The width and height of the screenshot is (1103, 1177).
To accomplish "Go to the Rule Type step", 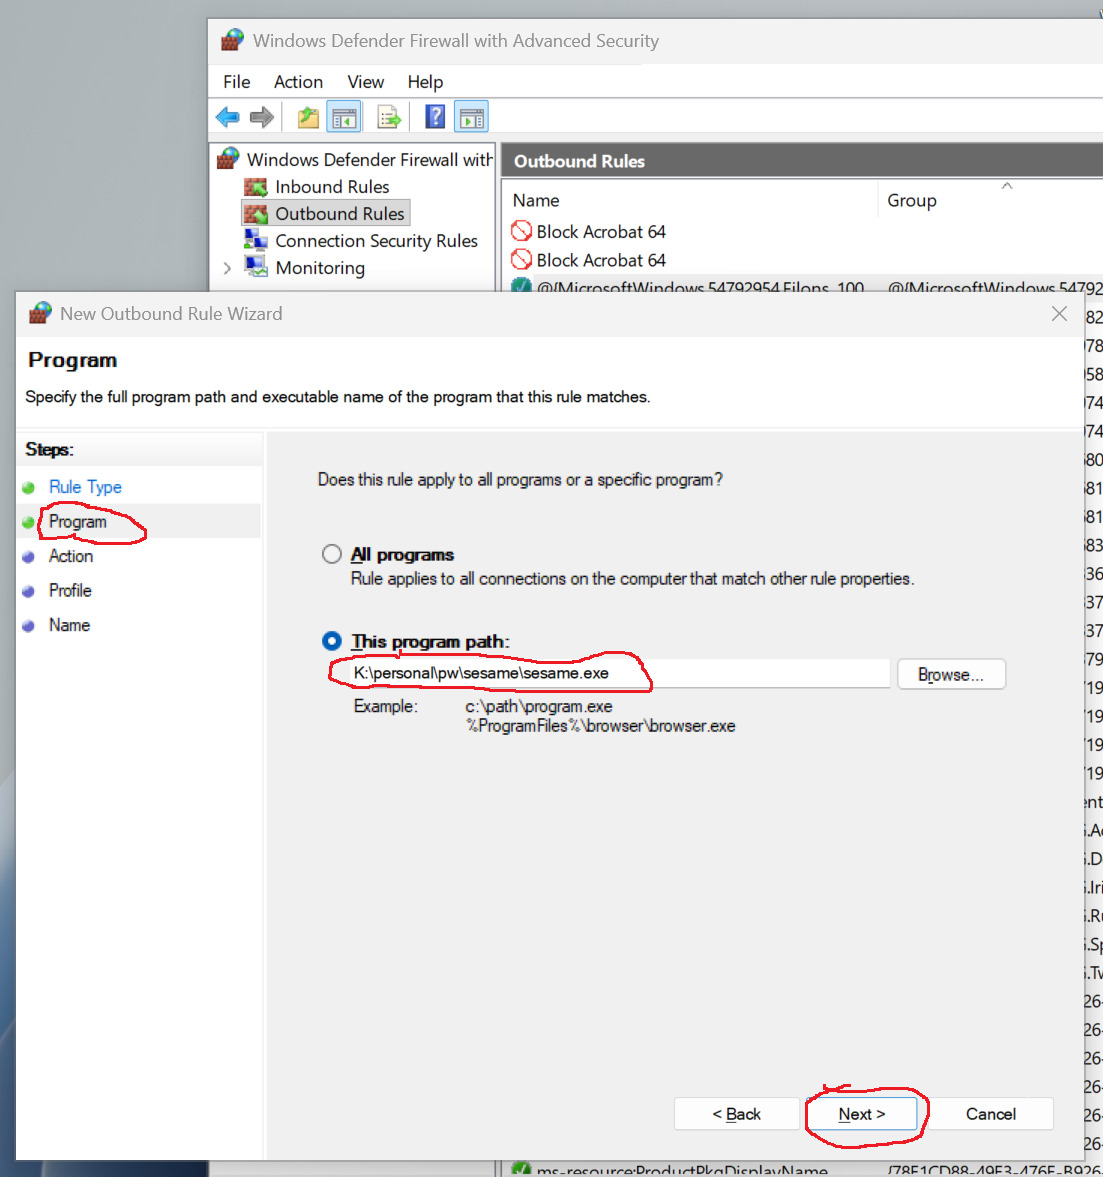I will pyautogui.click(x=85, y=487).
